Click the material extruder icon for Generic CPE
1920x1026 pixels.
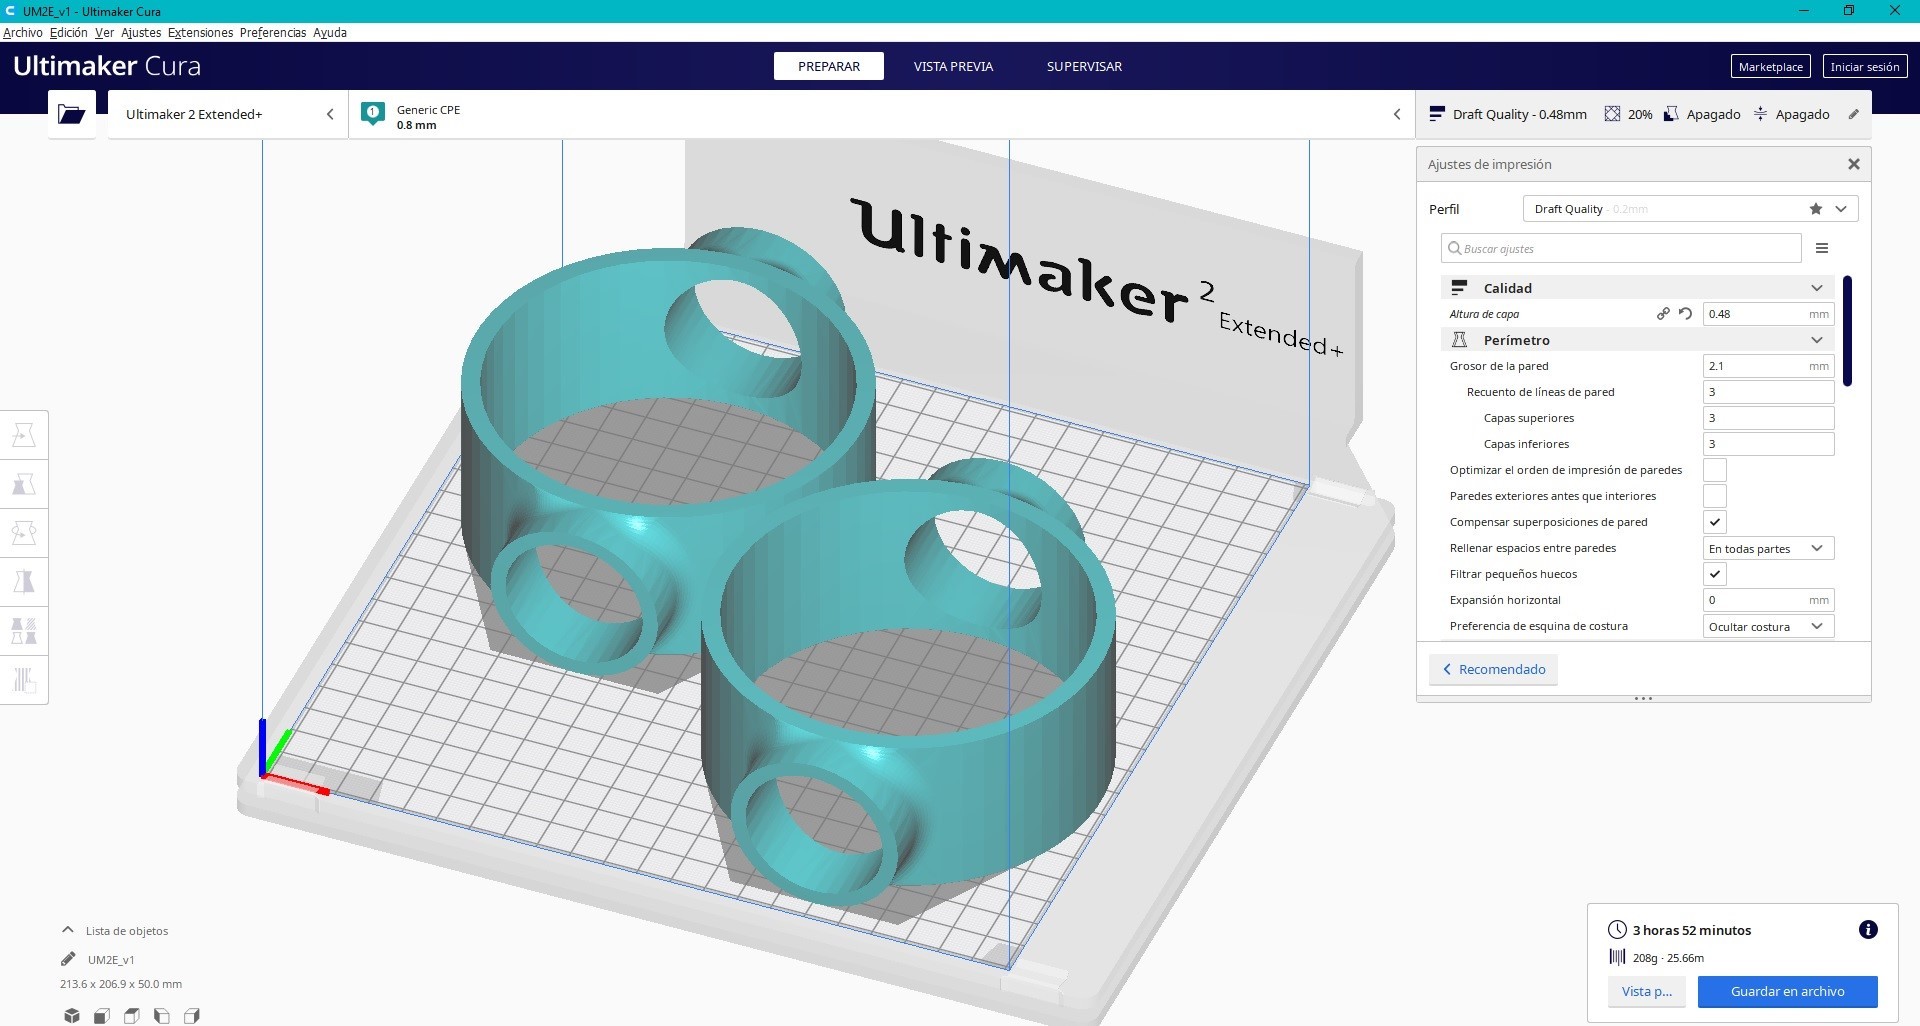pyautogui.click(x=373, y=114)
